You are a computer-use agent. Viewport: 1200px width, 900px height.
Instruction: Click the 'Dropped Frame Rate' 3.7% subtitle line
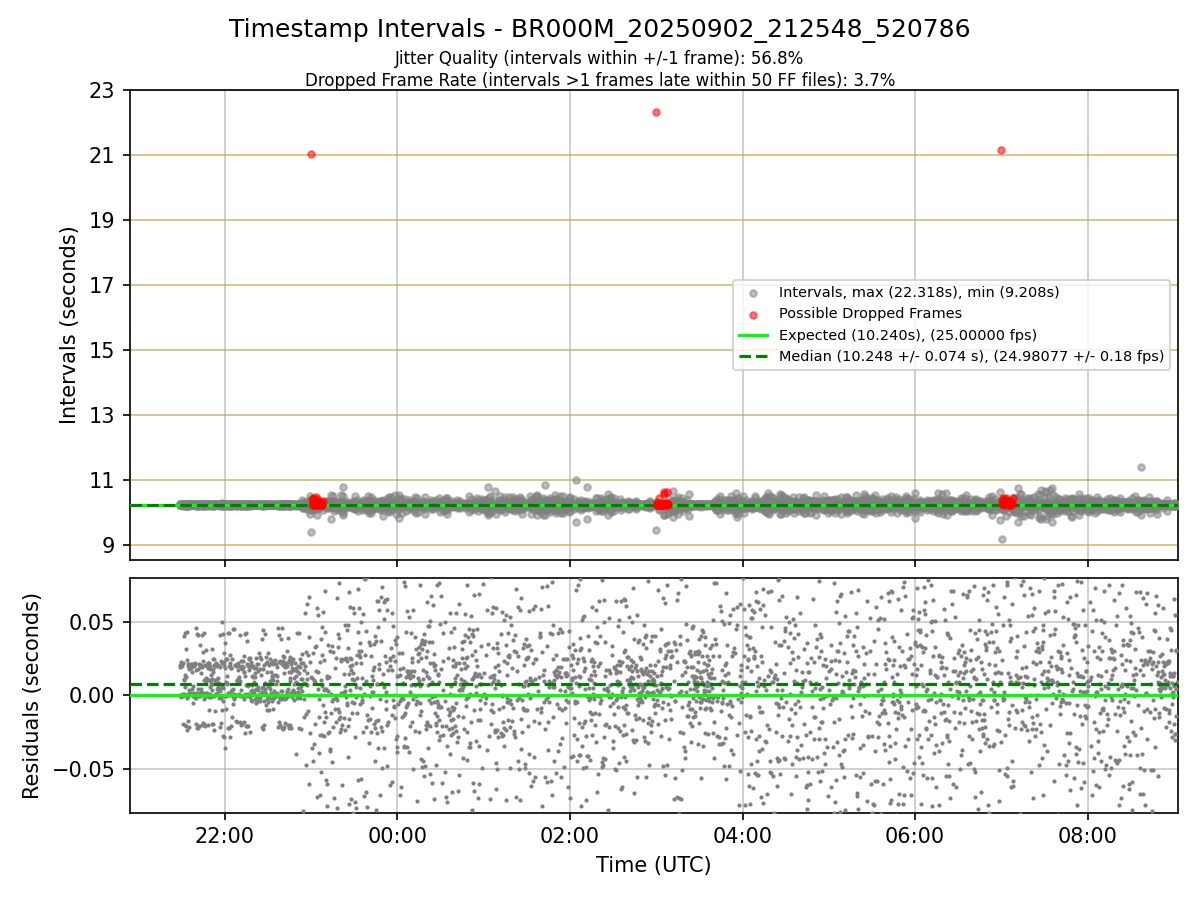coord(599,80)
